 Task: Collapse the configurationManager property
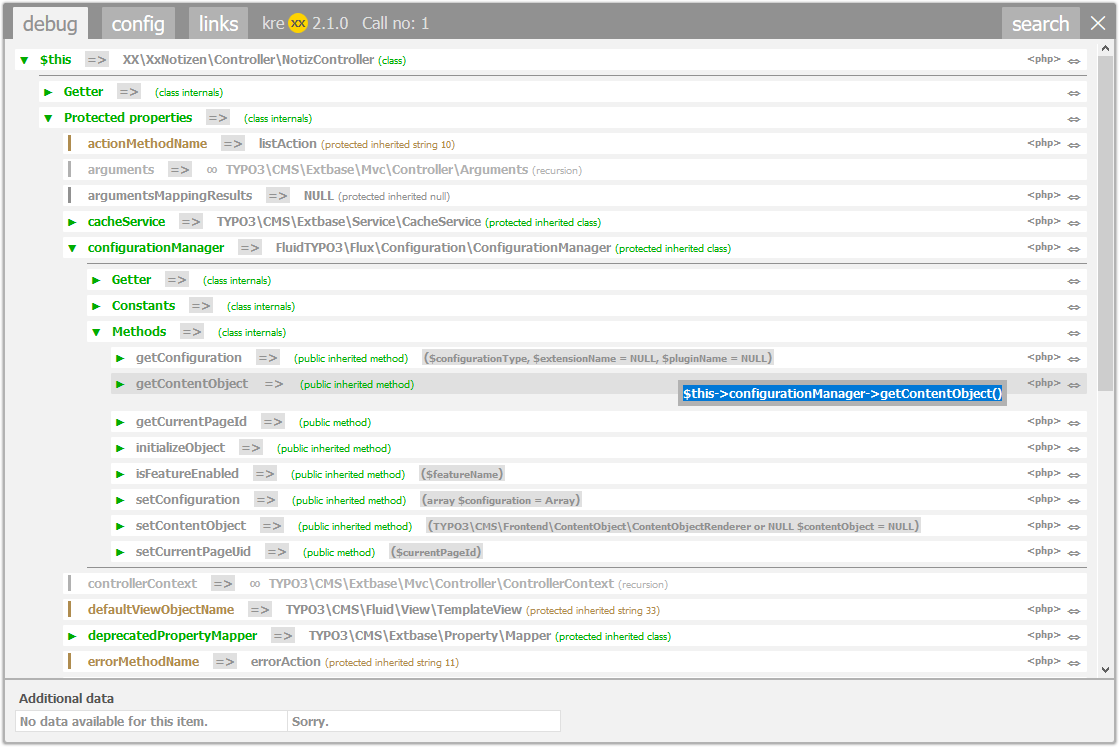(x=72, y=248)
